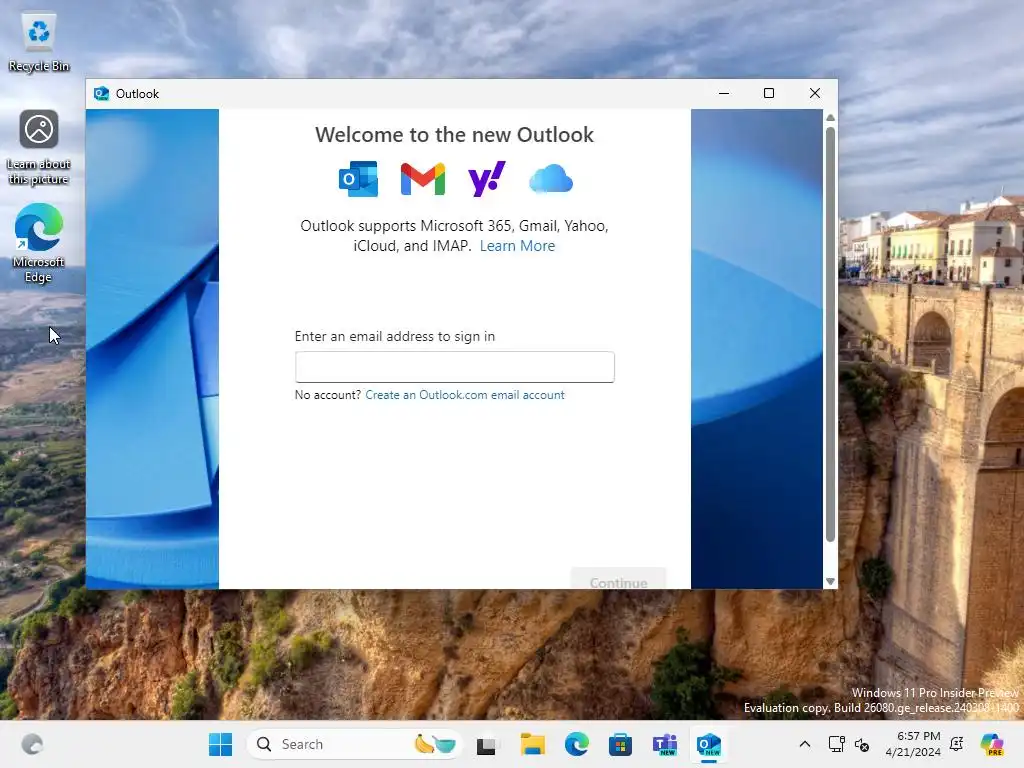Close the Outlook window
The image size is (1024, 768).
click(814, 93)
